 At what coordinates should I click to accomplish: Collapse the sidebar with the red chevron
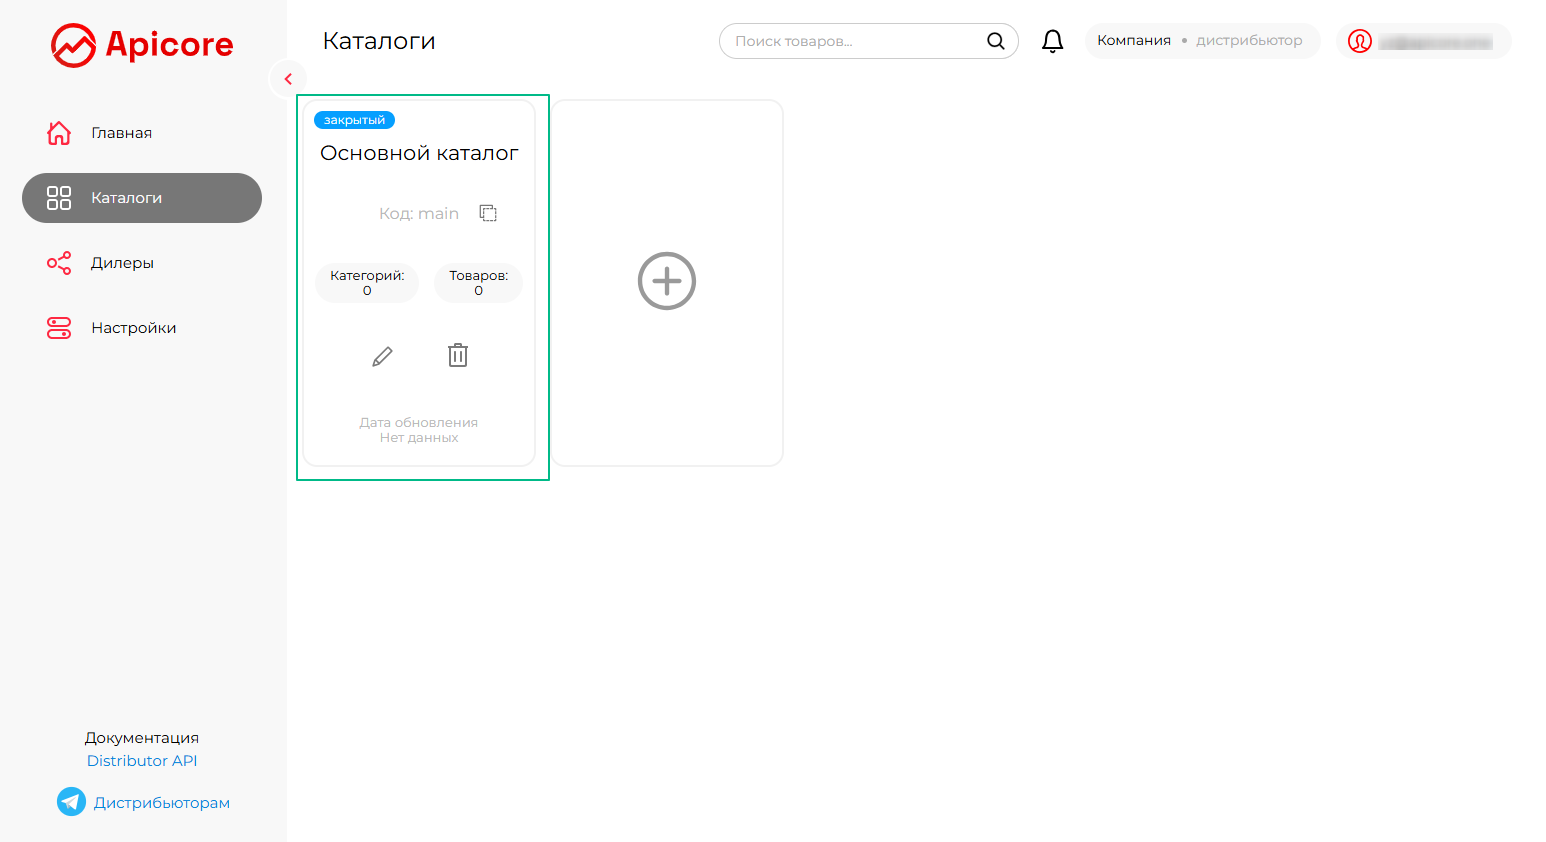point(288,79)
